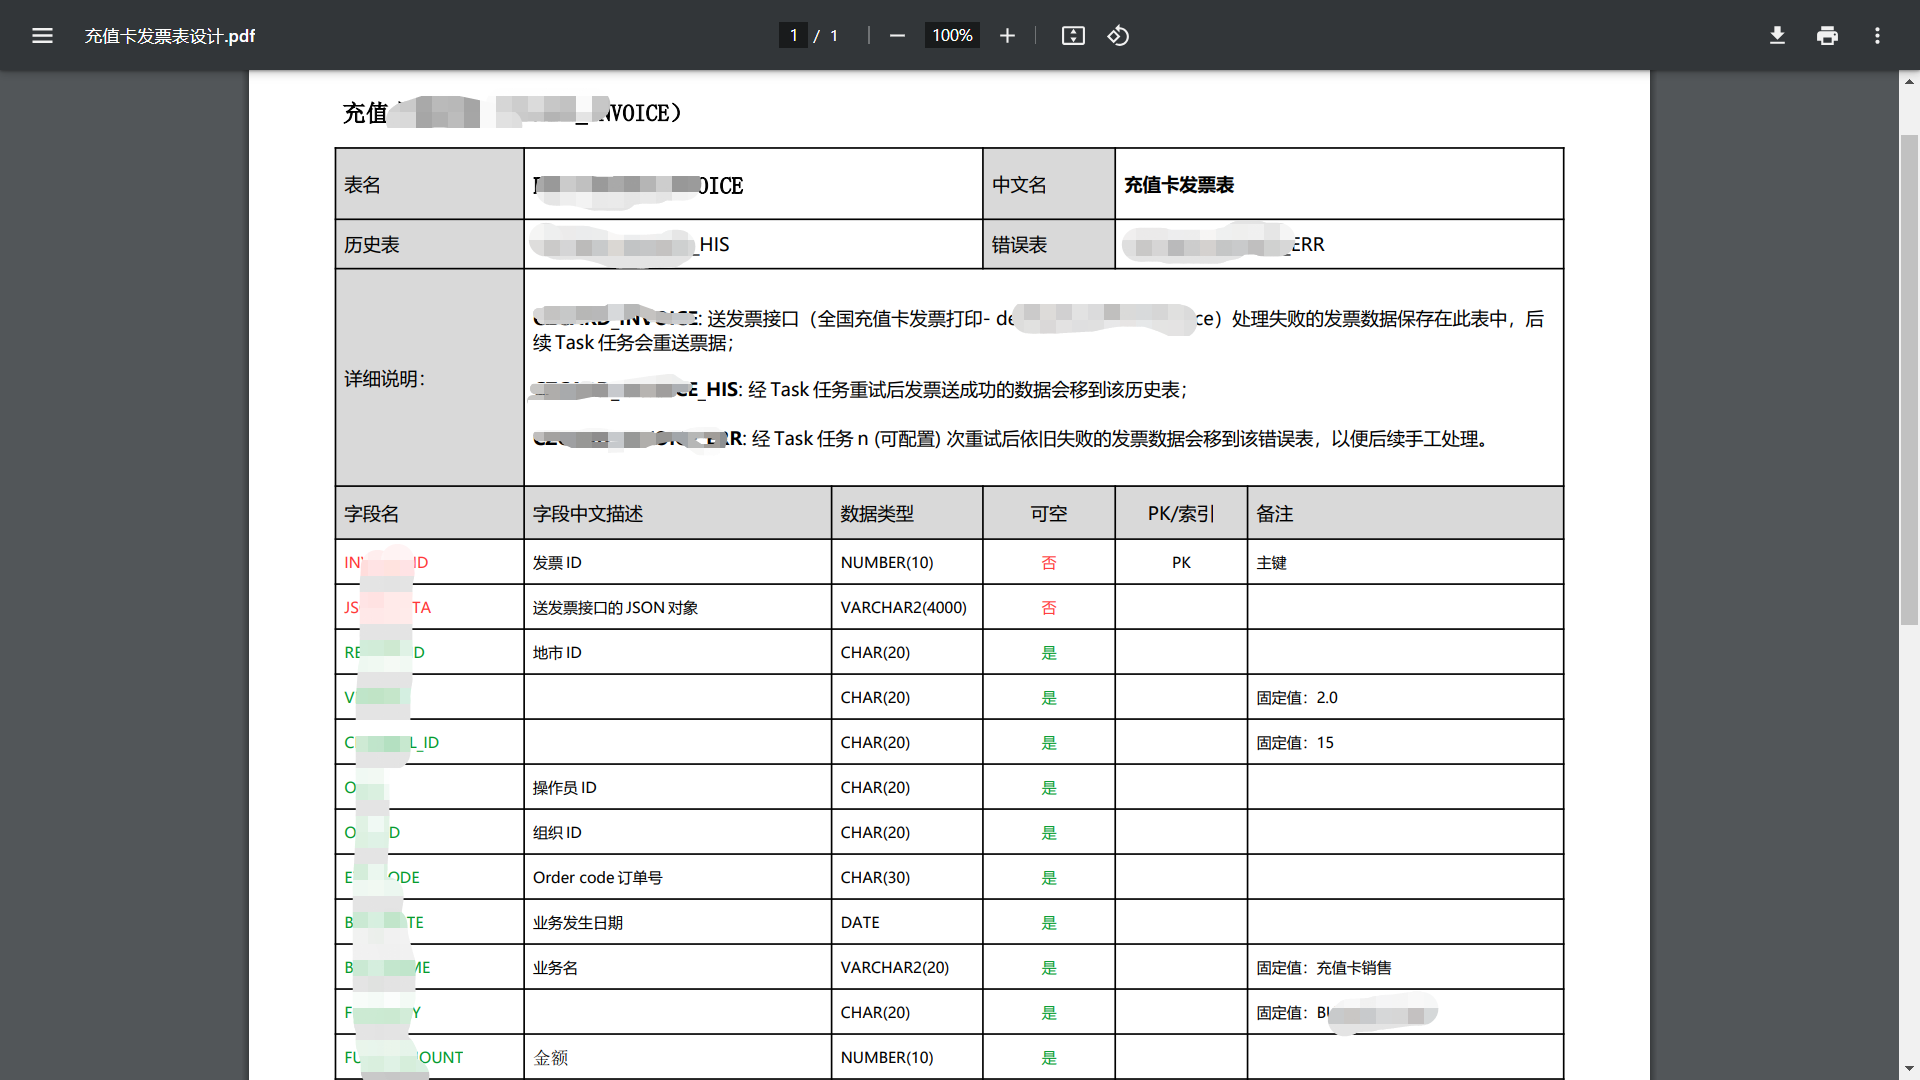
Task: Open the sidebar menu hamburger icon
Action: point(42,36)
